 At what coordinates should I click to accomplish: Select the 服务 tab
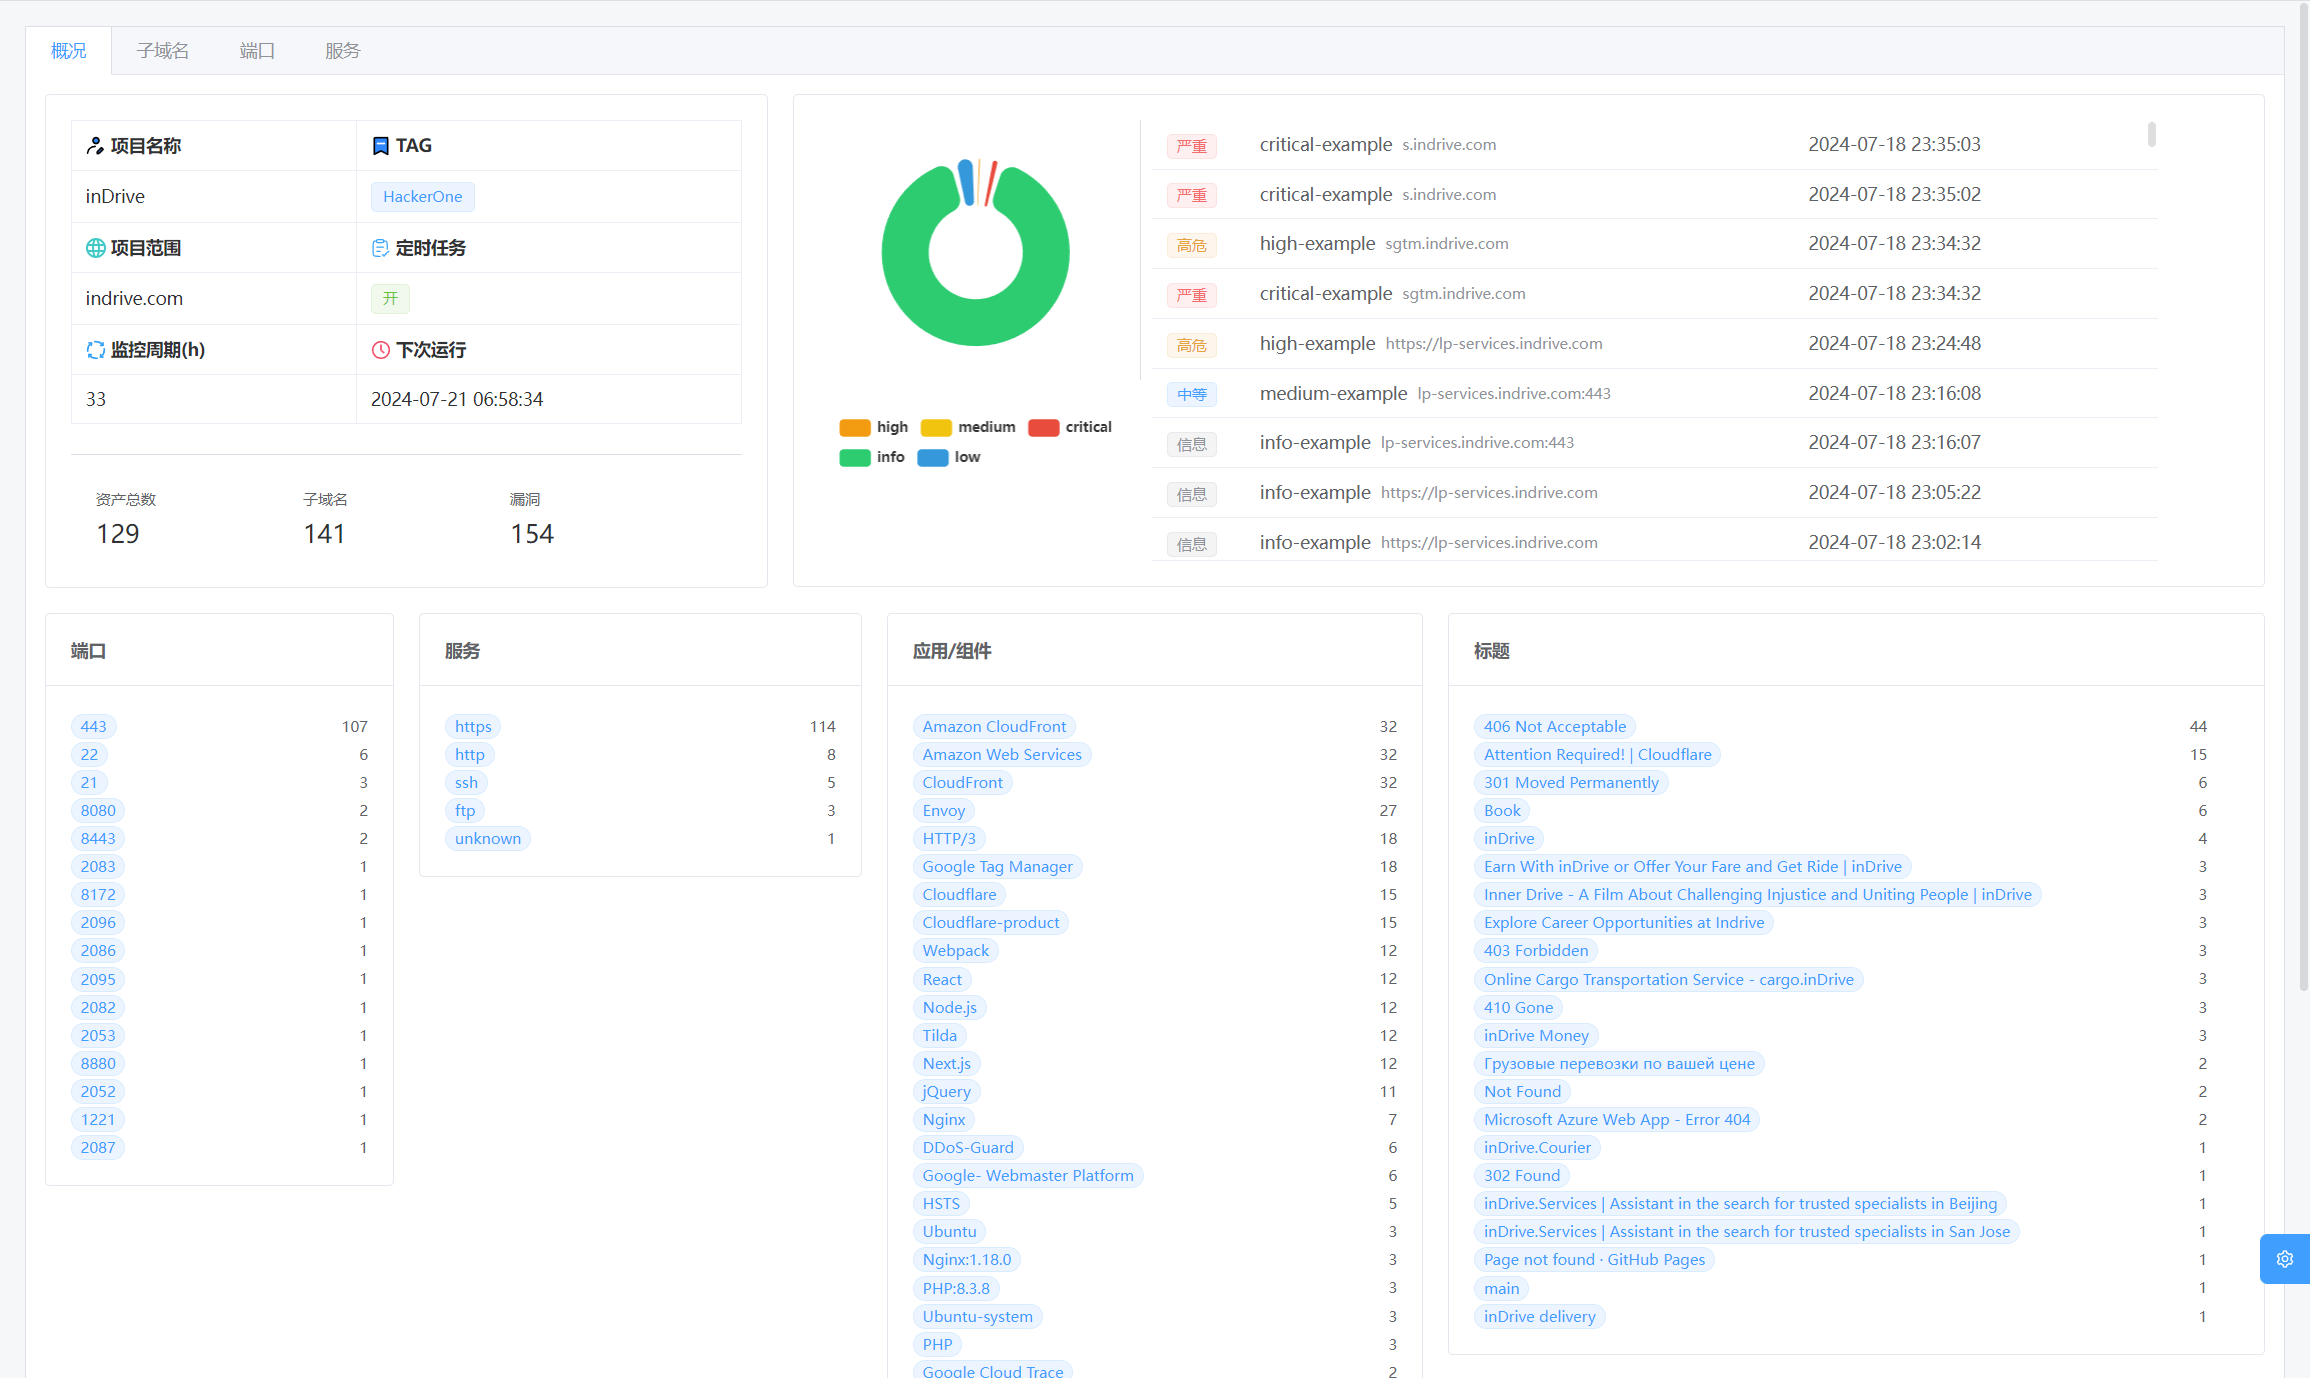click(342, 51)
